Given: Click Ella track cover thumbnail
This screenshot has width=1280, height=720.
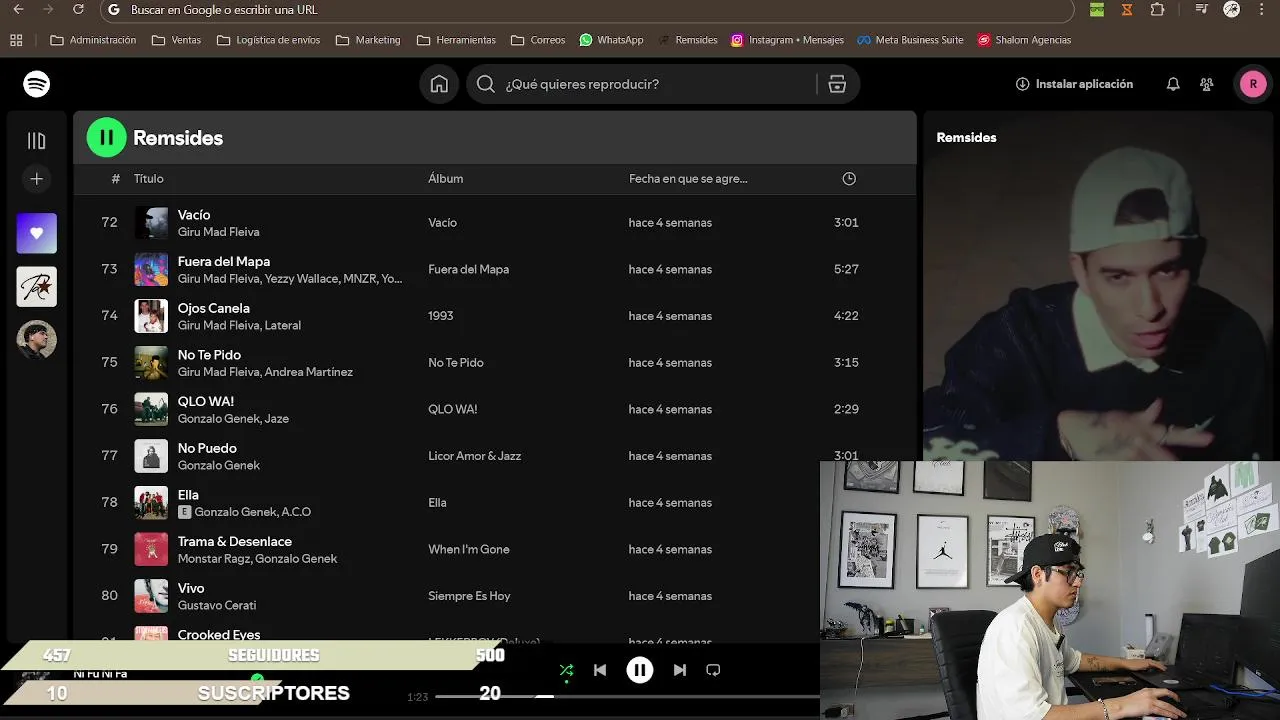Looking at the screenshot, I should coord(151,503).
